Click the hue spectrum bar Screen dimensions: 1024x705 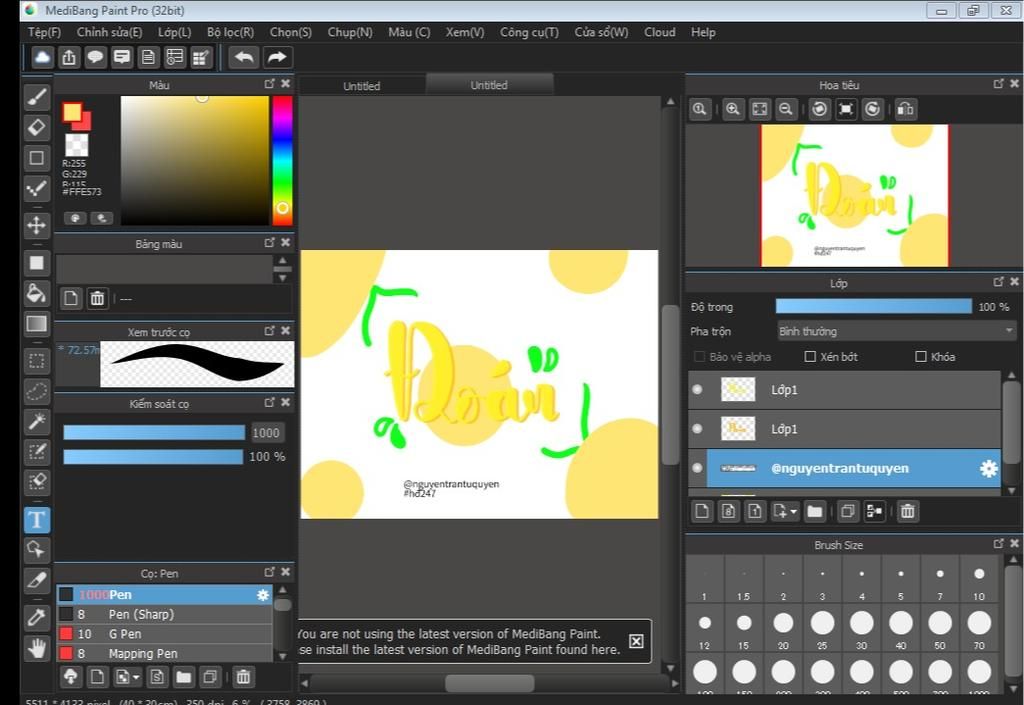click(282, 161)
